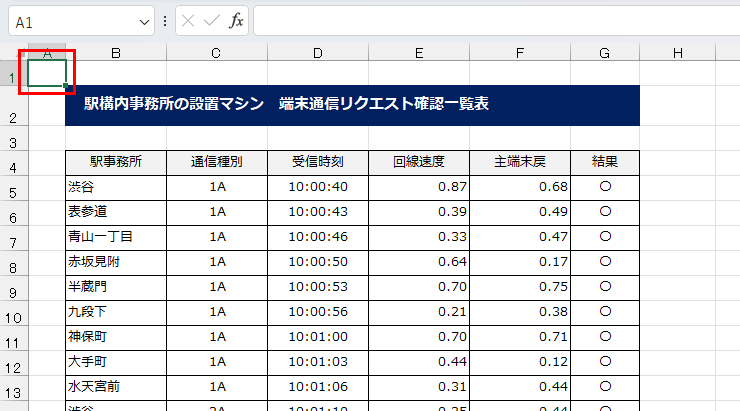Screen dimensions: 740x411
Task: Select the cell 大手町
Action: tap(116, 362)
